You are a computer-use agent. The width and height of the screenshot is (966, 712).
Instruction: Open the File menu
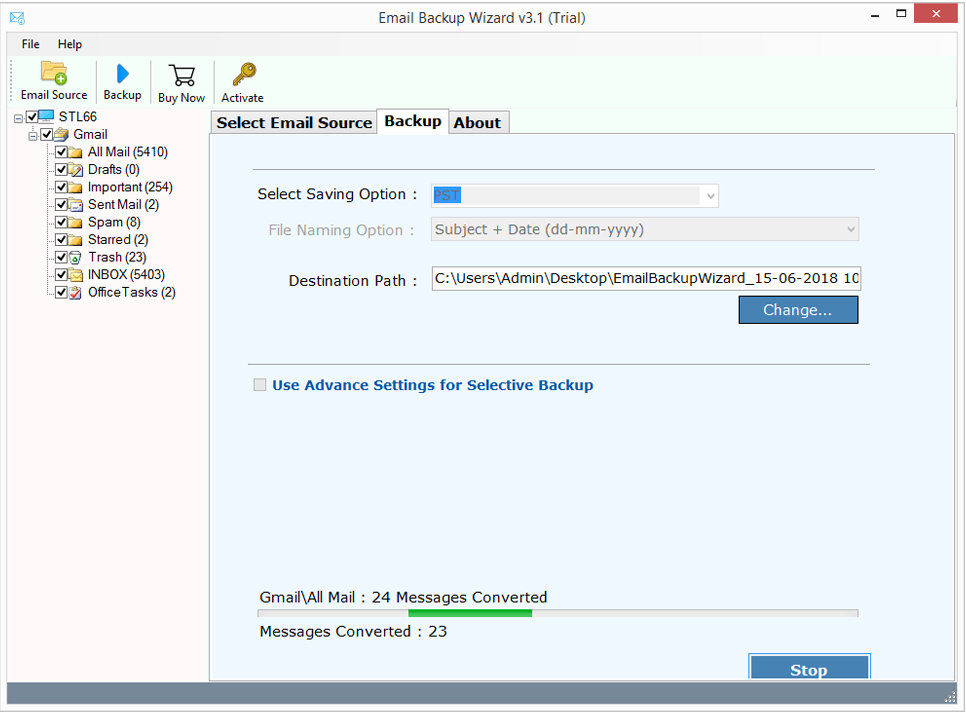point(30,44)
